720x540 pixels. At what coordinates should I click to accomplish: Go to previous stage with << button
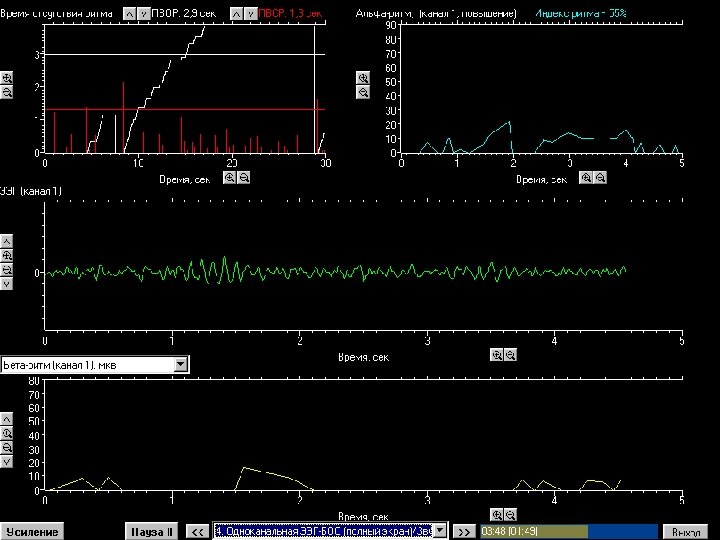[x=198, y=531]
